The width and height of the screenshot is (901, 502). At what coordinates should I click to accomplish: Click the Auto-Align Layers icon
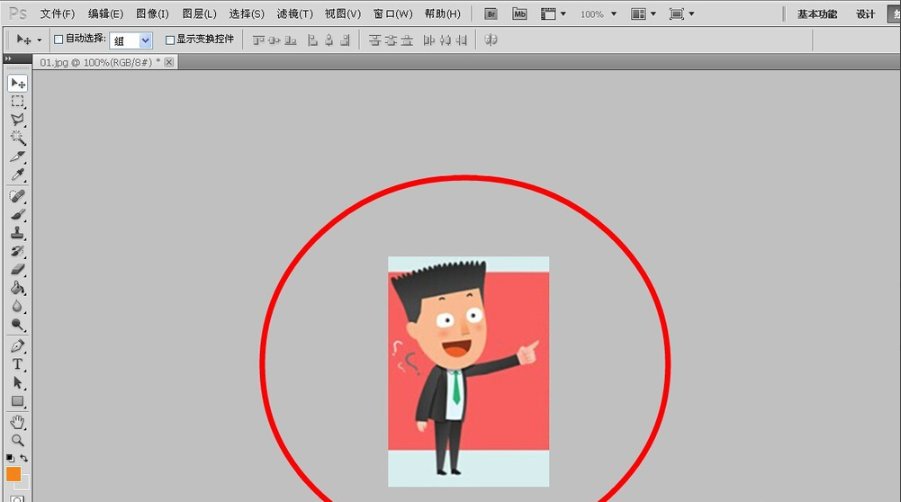(491, 40)
